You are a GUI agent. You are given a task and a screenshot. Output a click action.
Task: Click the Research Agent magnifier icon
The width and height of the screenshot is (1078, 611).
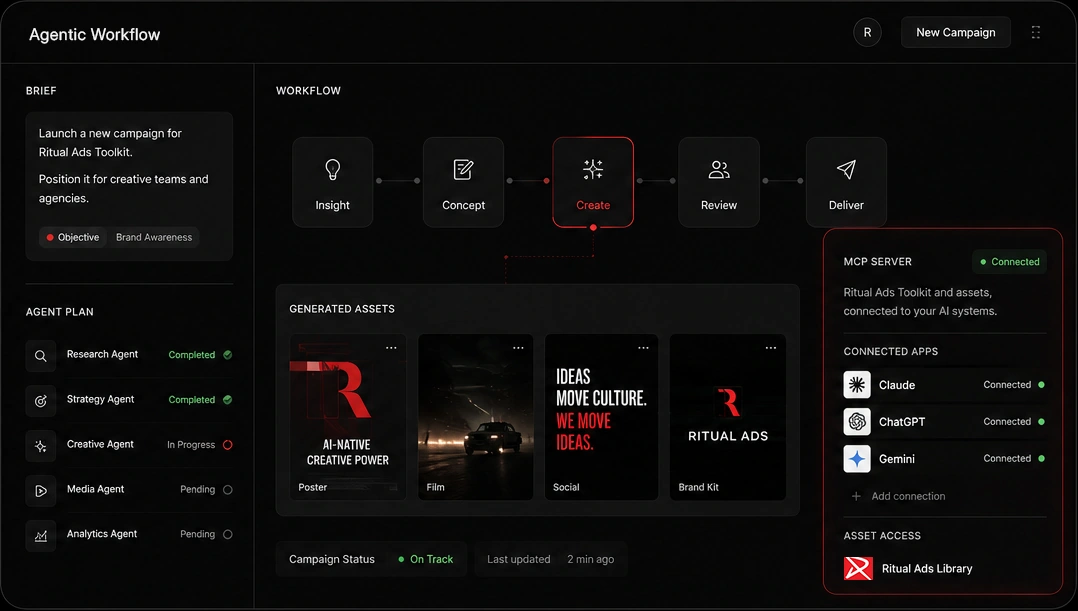[41, 356]
